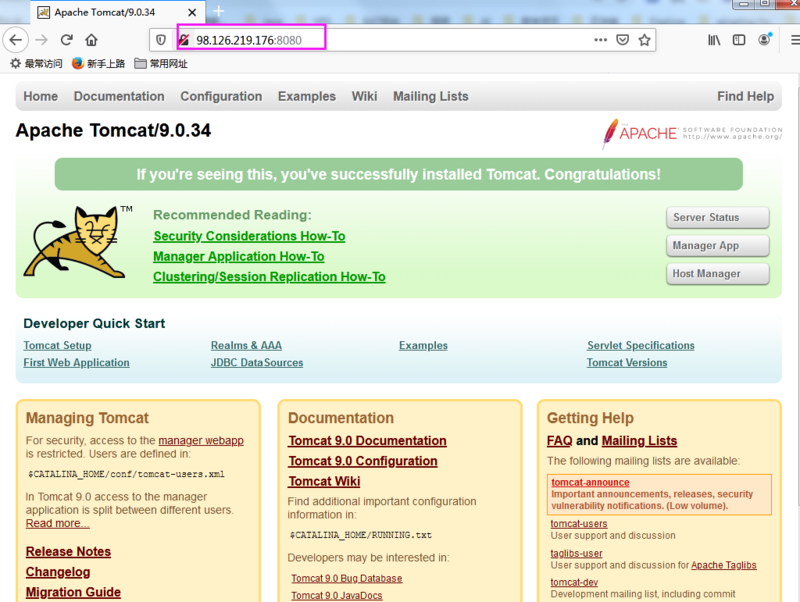
Task: Click the Back navigation arrow
Action: point(16,40)
